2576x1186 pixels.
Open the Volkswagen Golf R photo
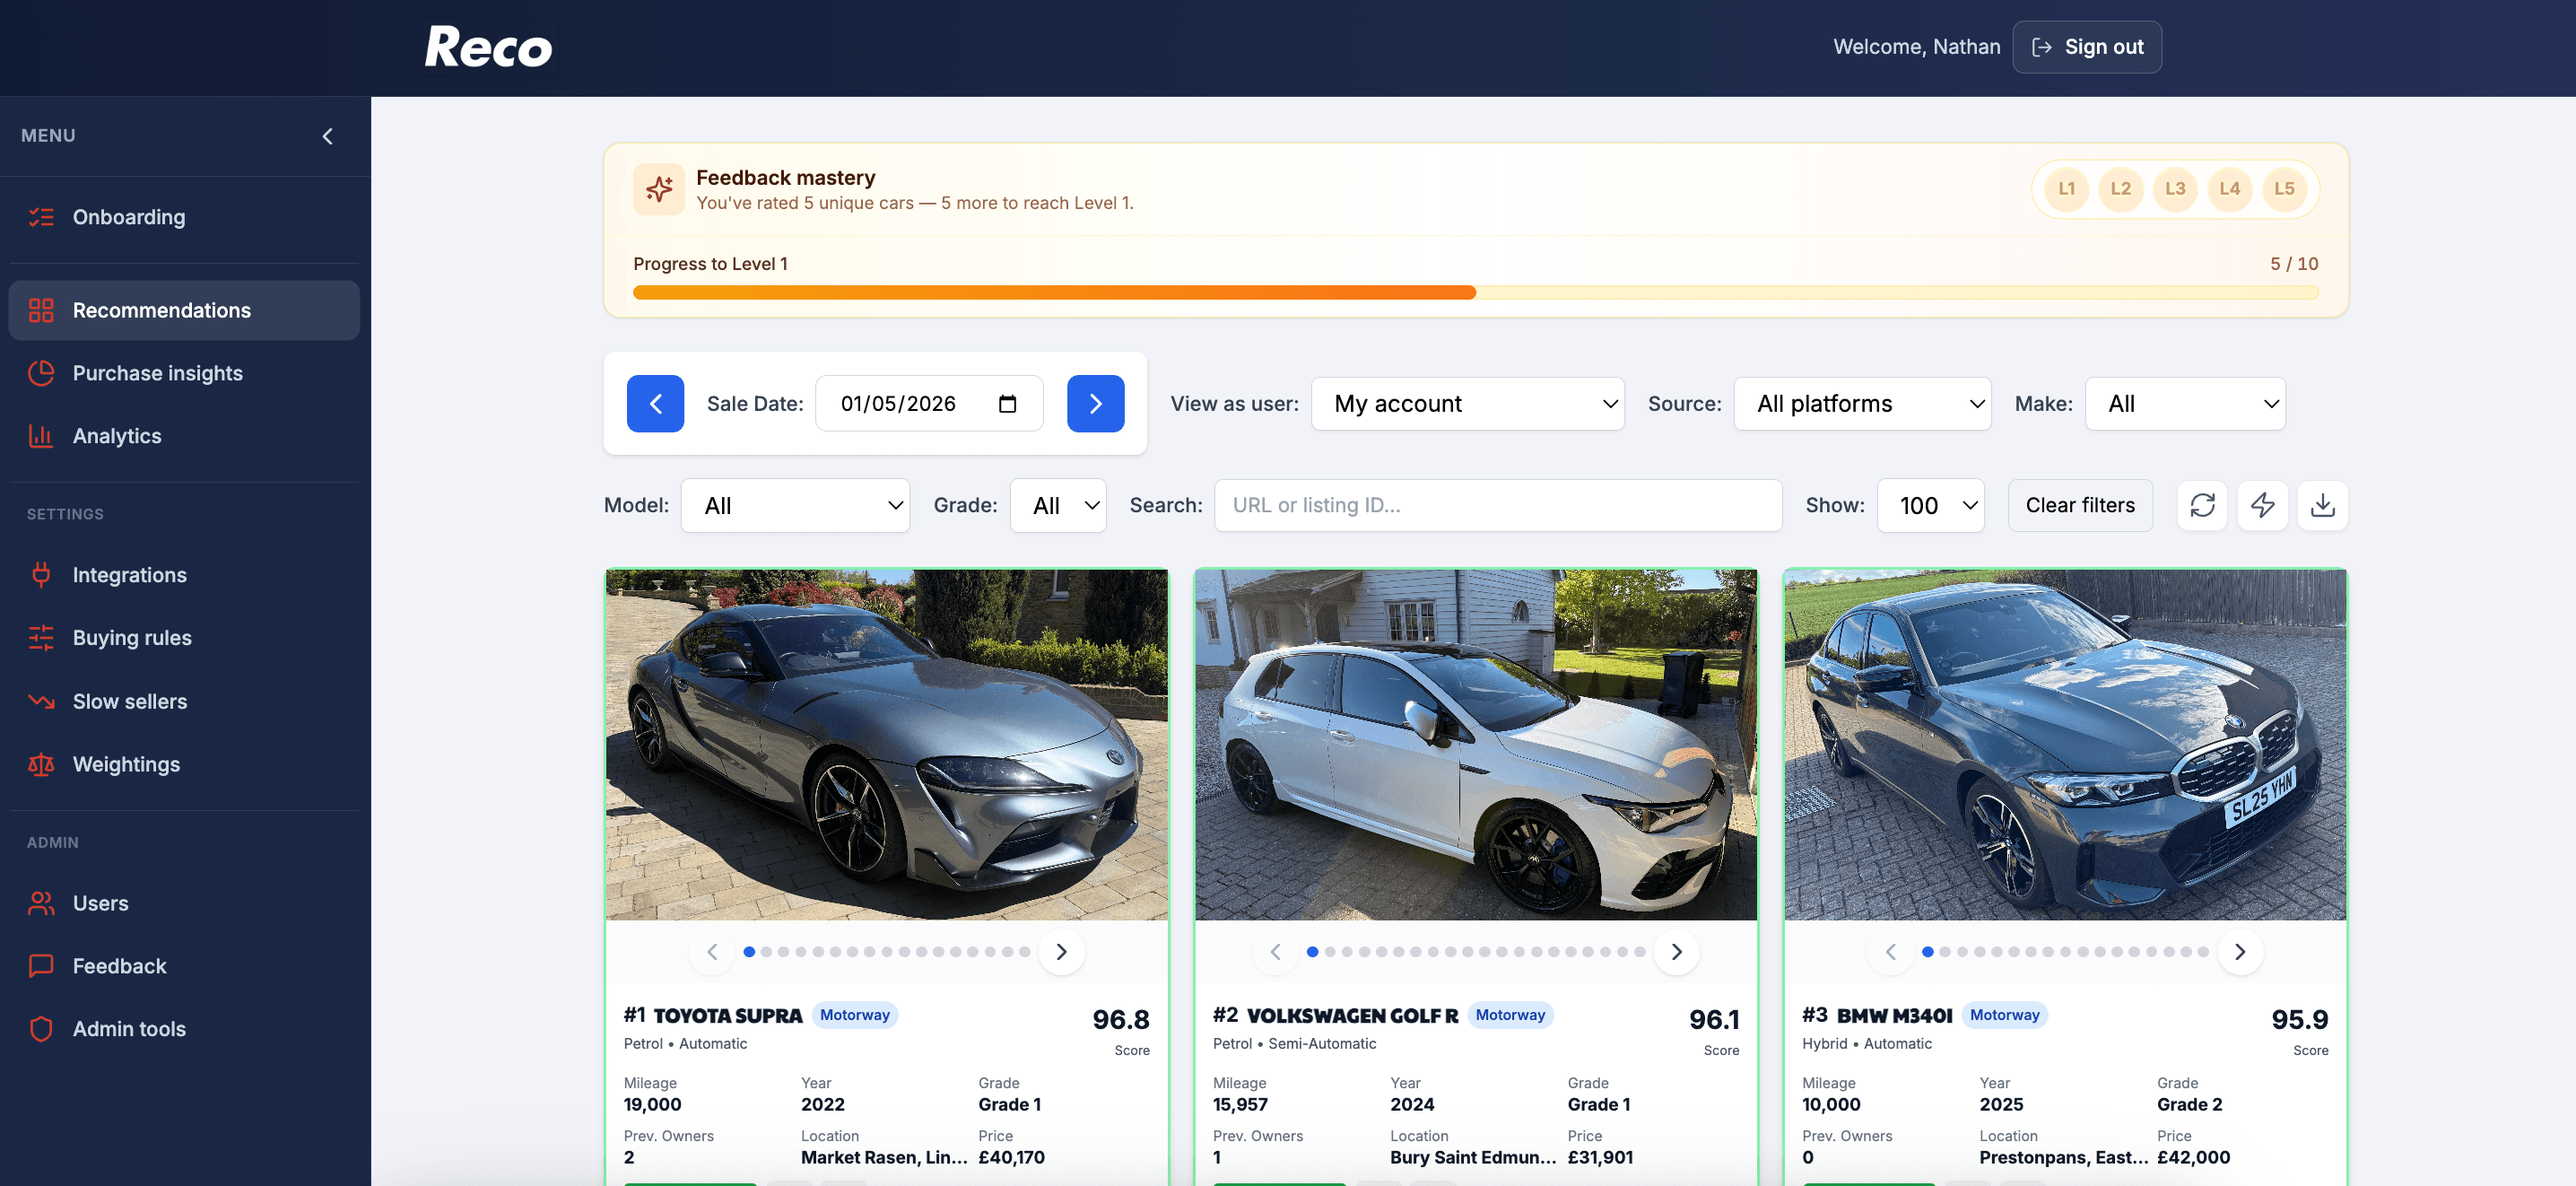point(1476,745)
